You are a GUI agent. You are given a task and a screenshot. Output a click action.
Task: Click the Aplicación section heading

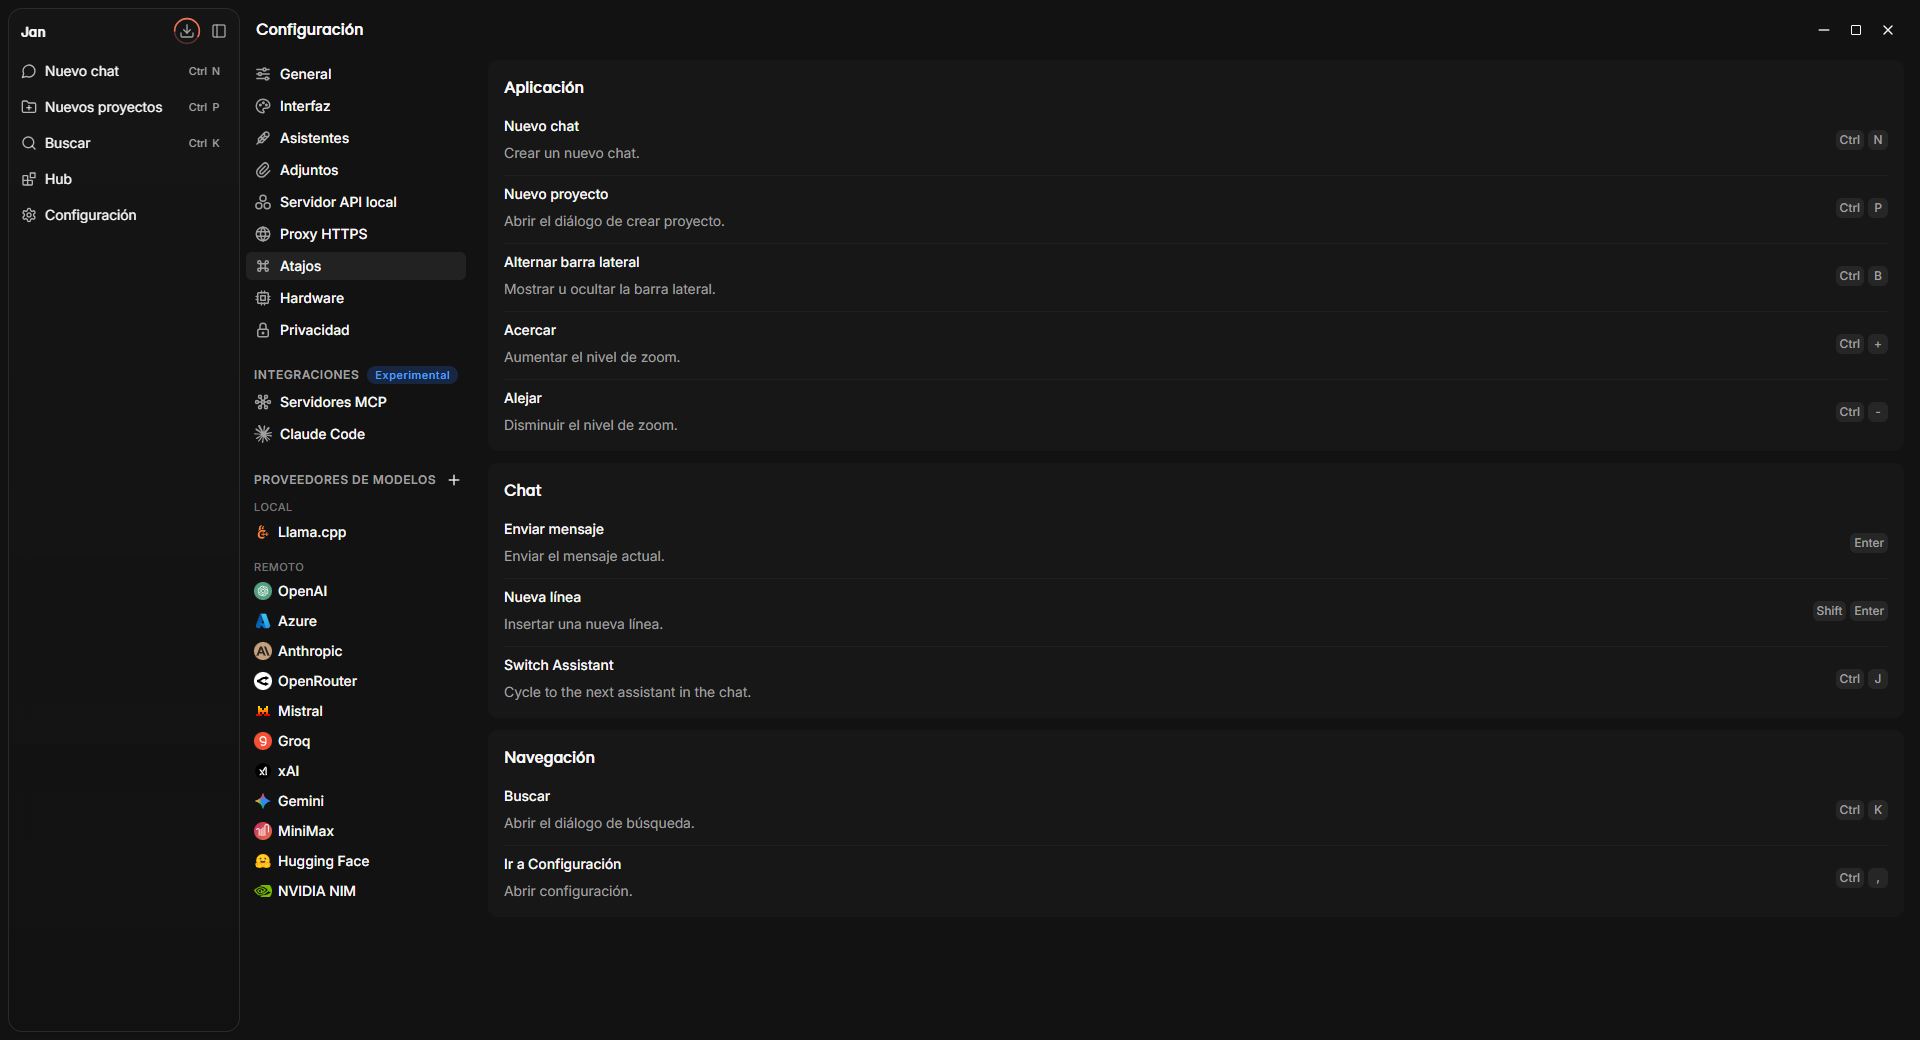coord(543,87)
